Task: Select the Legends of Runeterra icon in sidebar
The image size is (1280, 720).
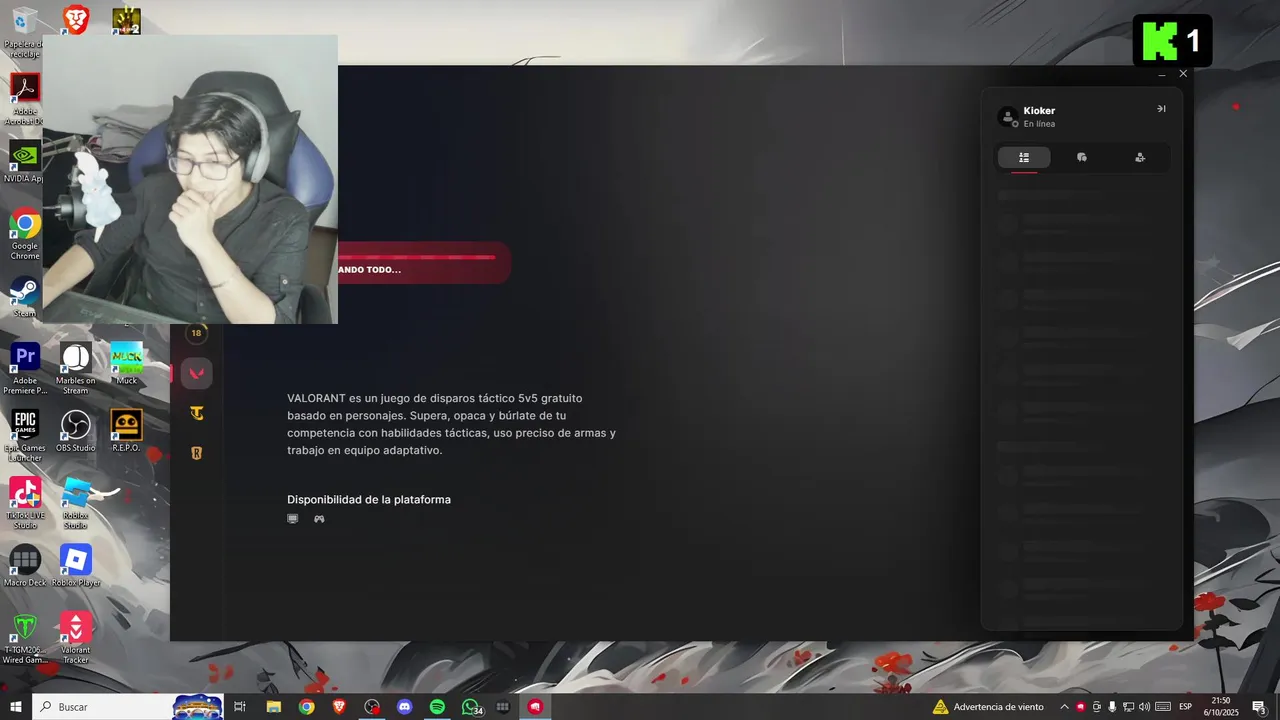Action: click(x=197, y=453)
